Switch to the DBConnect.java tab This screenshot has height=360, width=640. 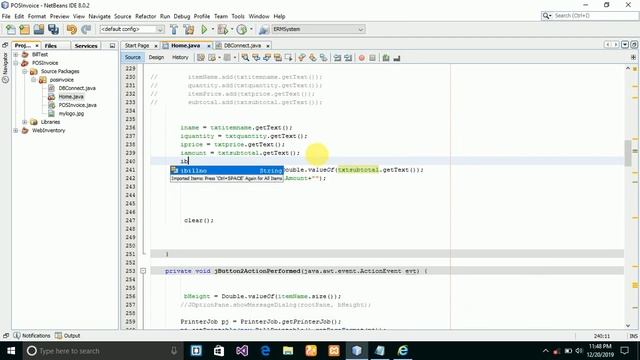[242, 46]
